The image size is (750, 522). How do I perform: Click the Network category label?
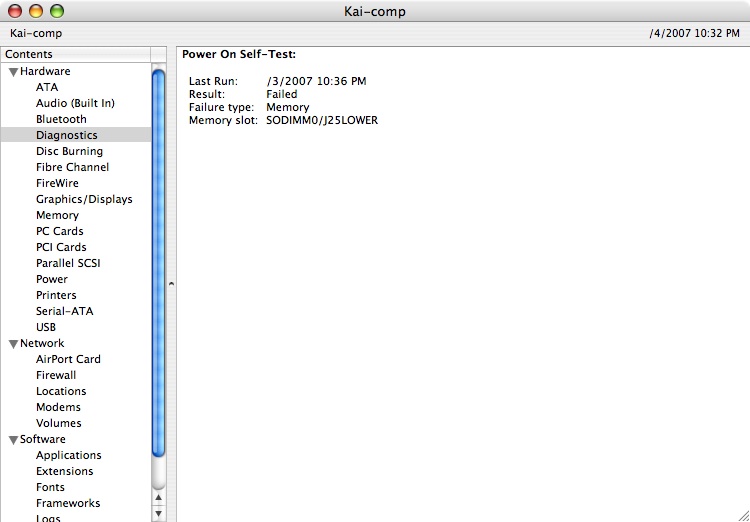pos(42,343)
